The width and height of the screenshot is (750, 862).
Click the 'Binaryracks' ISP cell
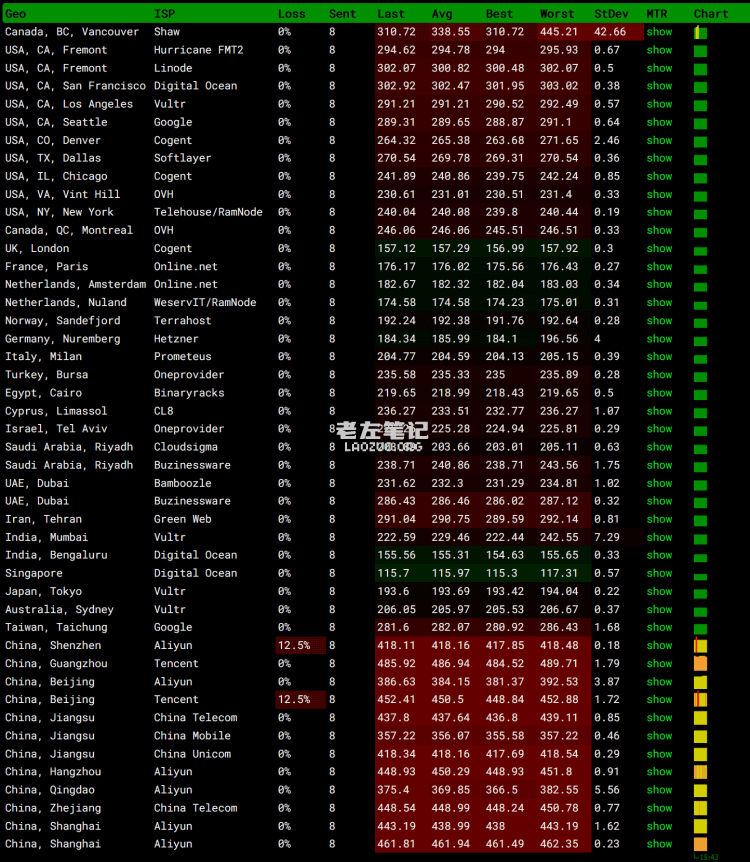(x=189, y=393)
